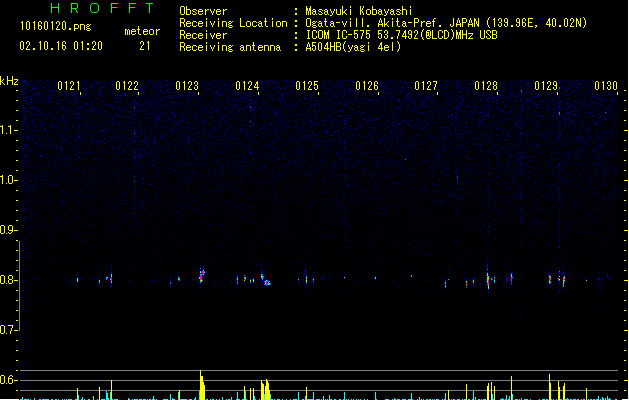Click the meteor count value 21
629x400 pixels.
(x=145, y=46)
